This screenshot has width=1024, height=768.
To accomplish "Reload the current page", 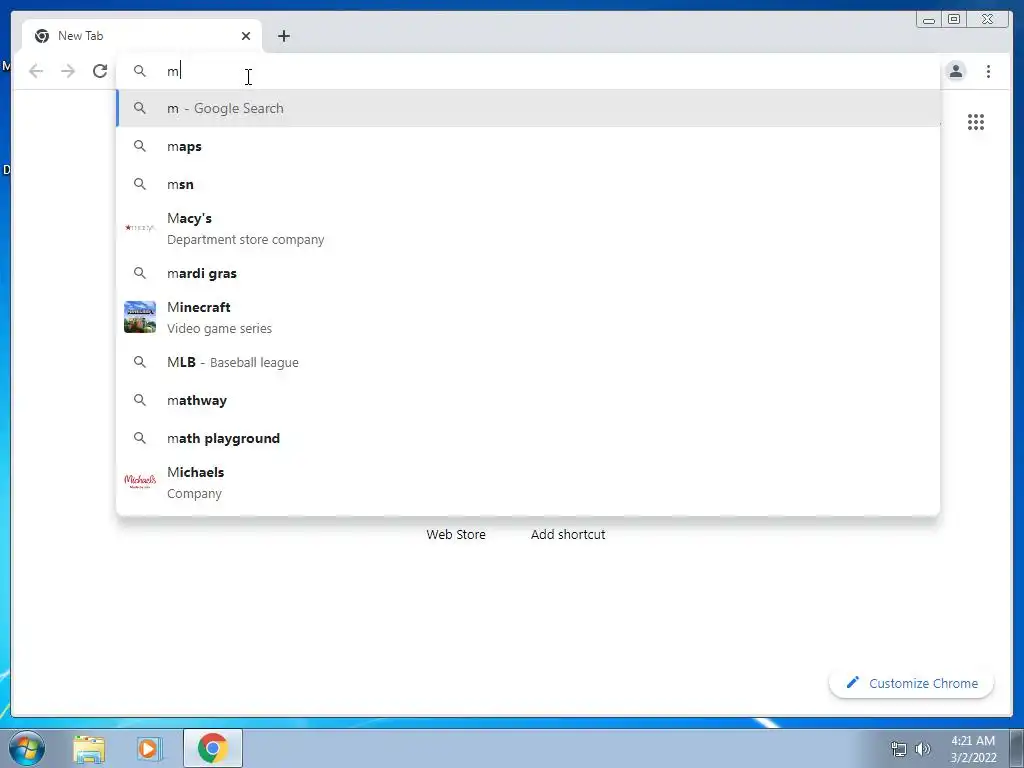I will (100, 71).
